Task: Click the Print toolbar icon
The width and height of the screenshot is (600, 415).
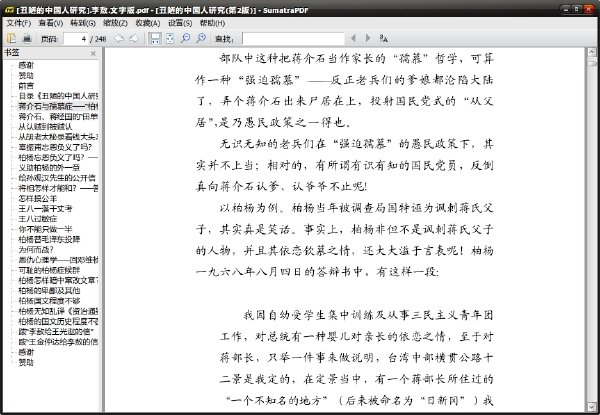Action: point(27,38)
